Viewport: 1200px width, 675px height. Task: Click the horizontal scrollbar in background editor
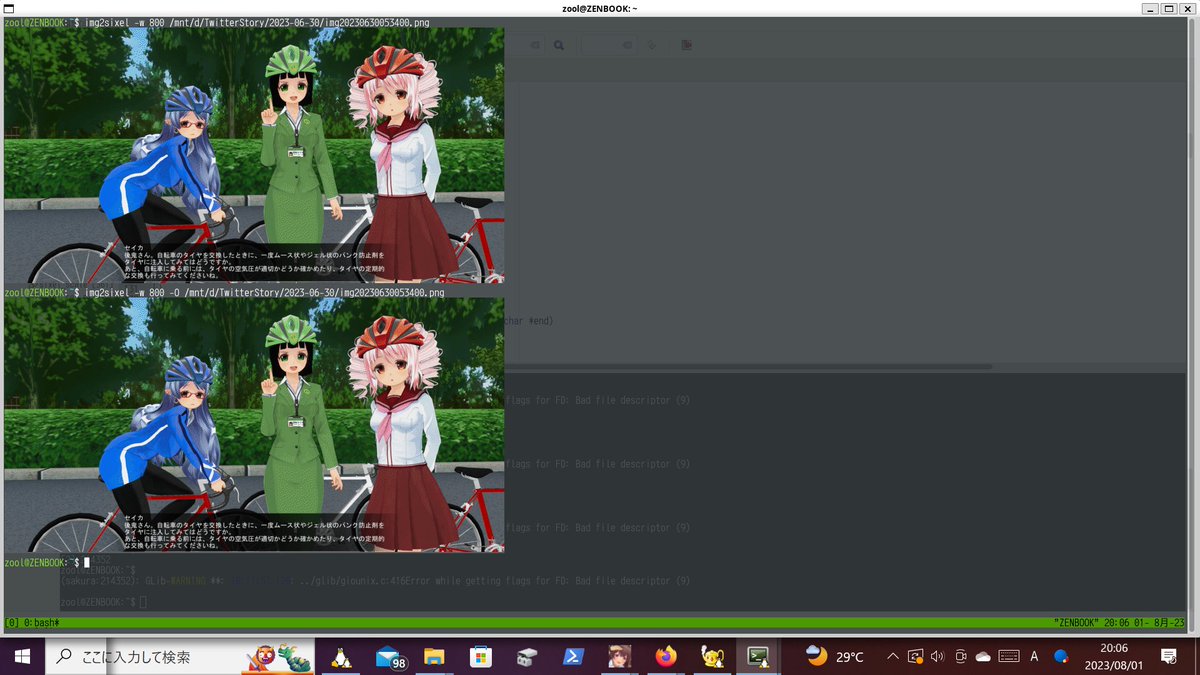[748, 367]
